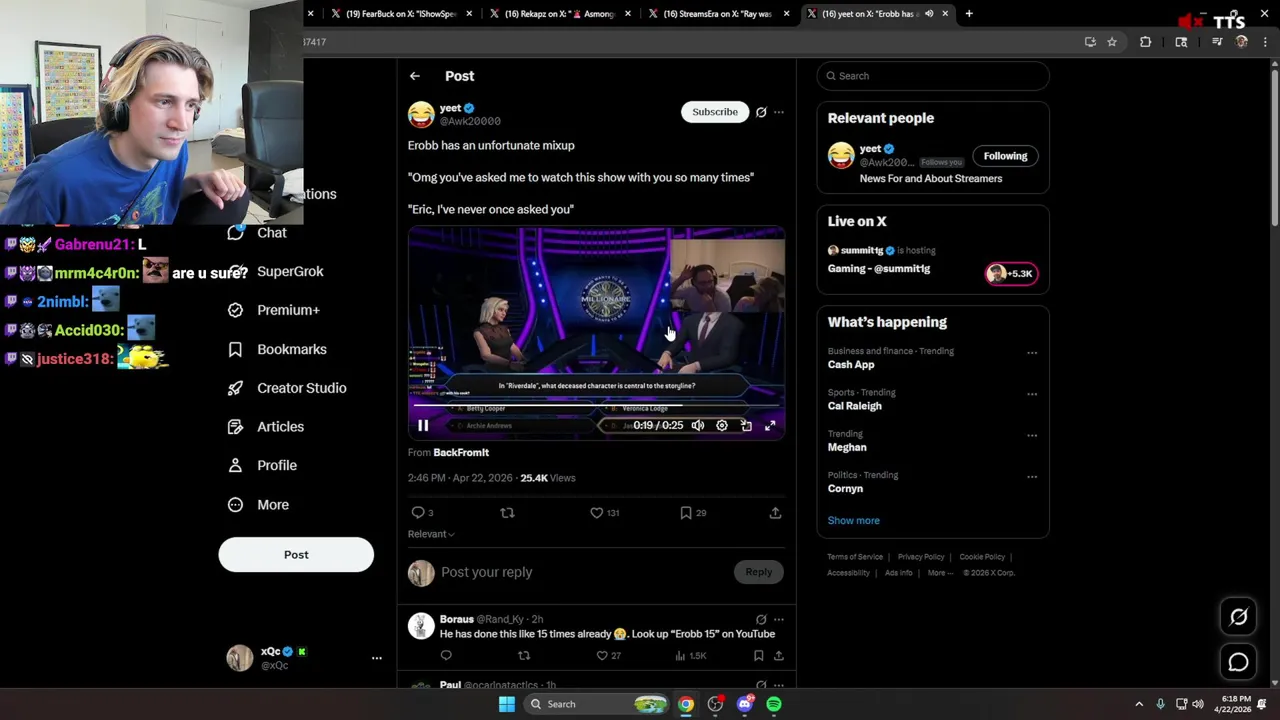
Task: Open the Windows Start menu
Action: 507,704
